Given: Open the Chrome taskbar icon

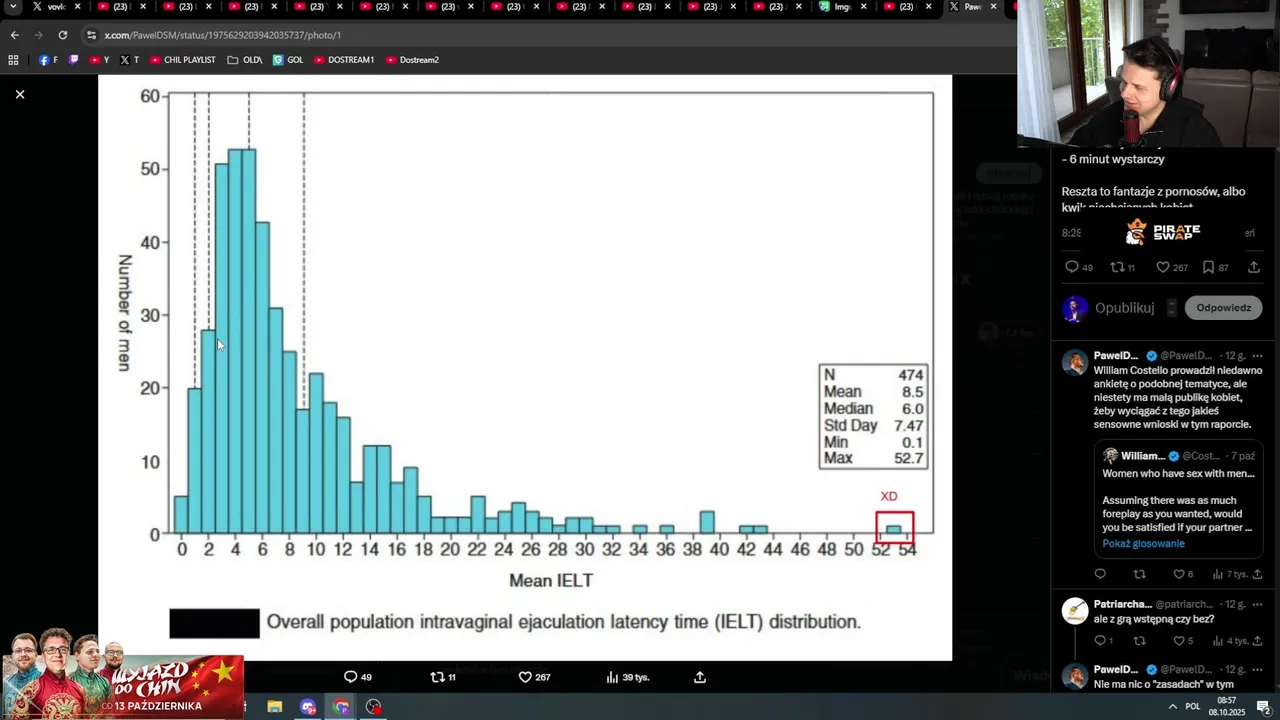Looking at the screenshot, I should [x=341, y=707].
